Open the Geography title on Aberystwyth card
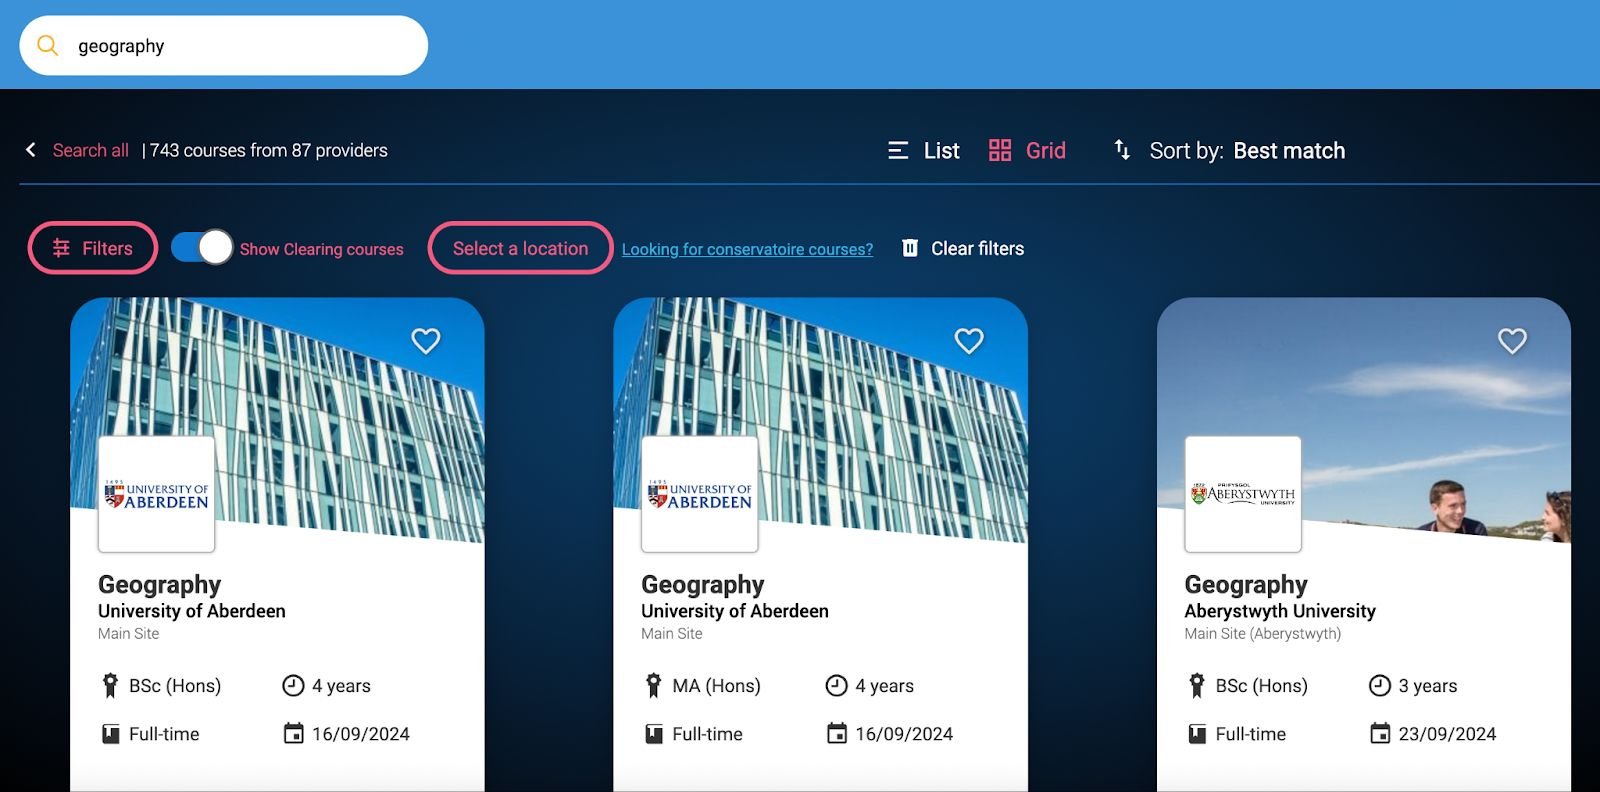Screen dimensions: 1600x792 1246,584
